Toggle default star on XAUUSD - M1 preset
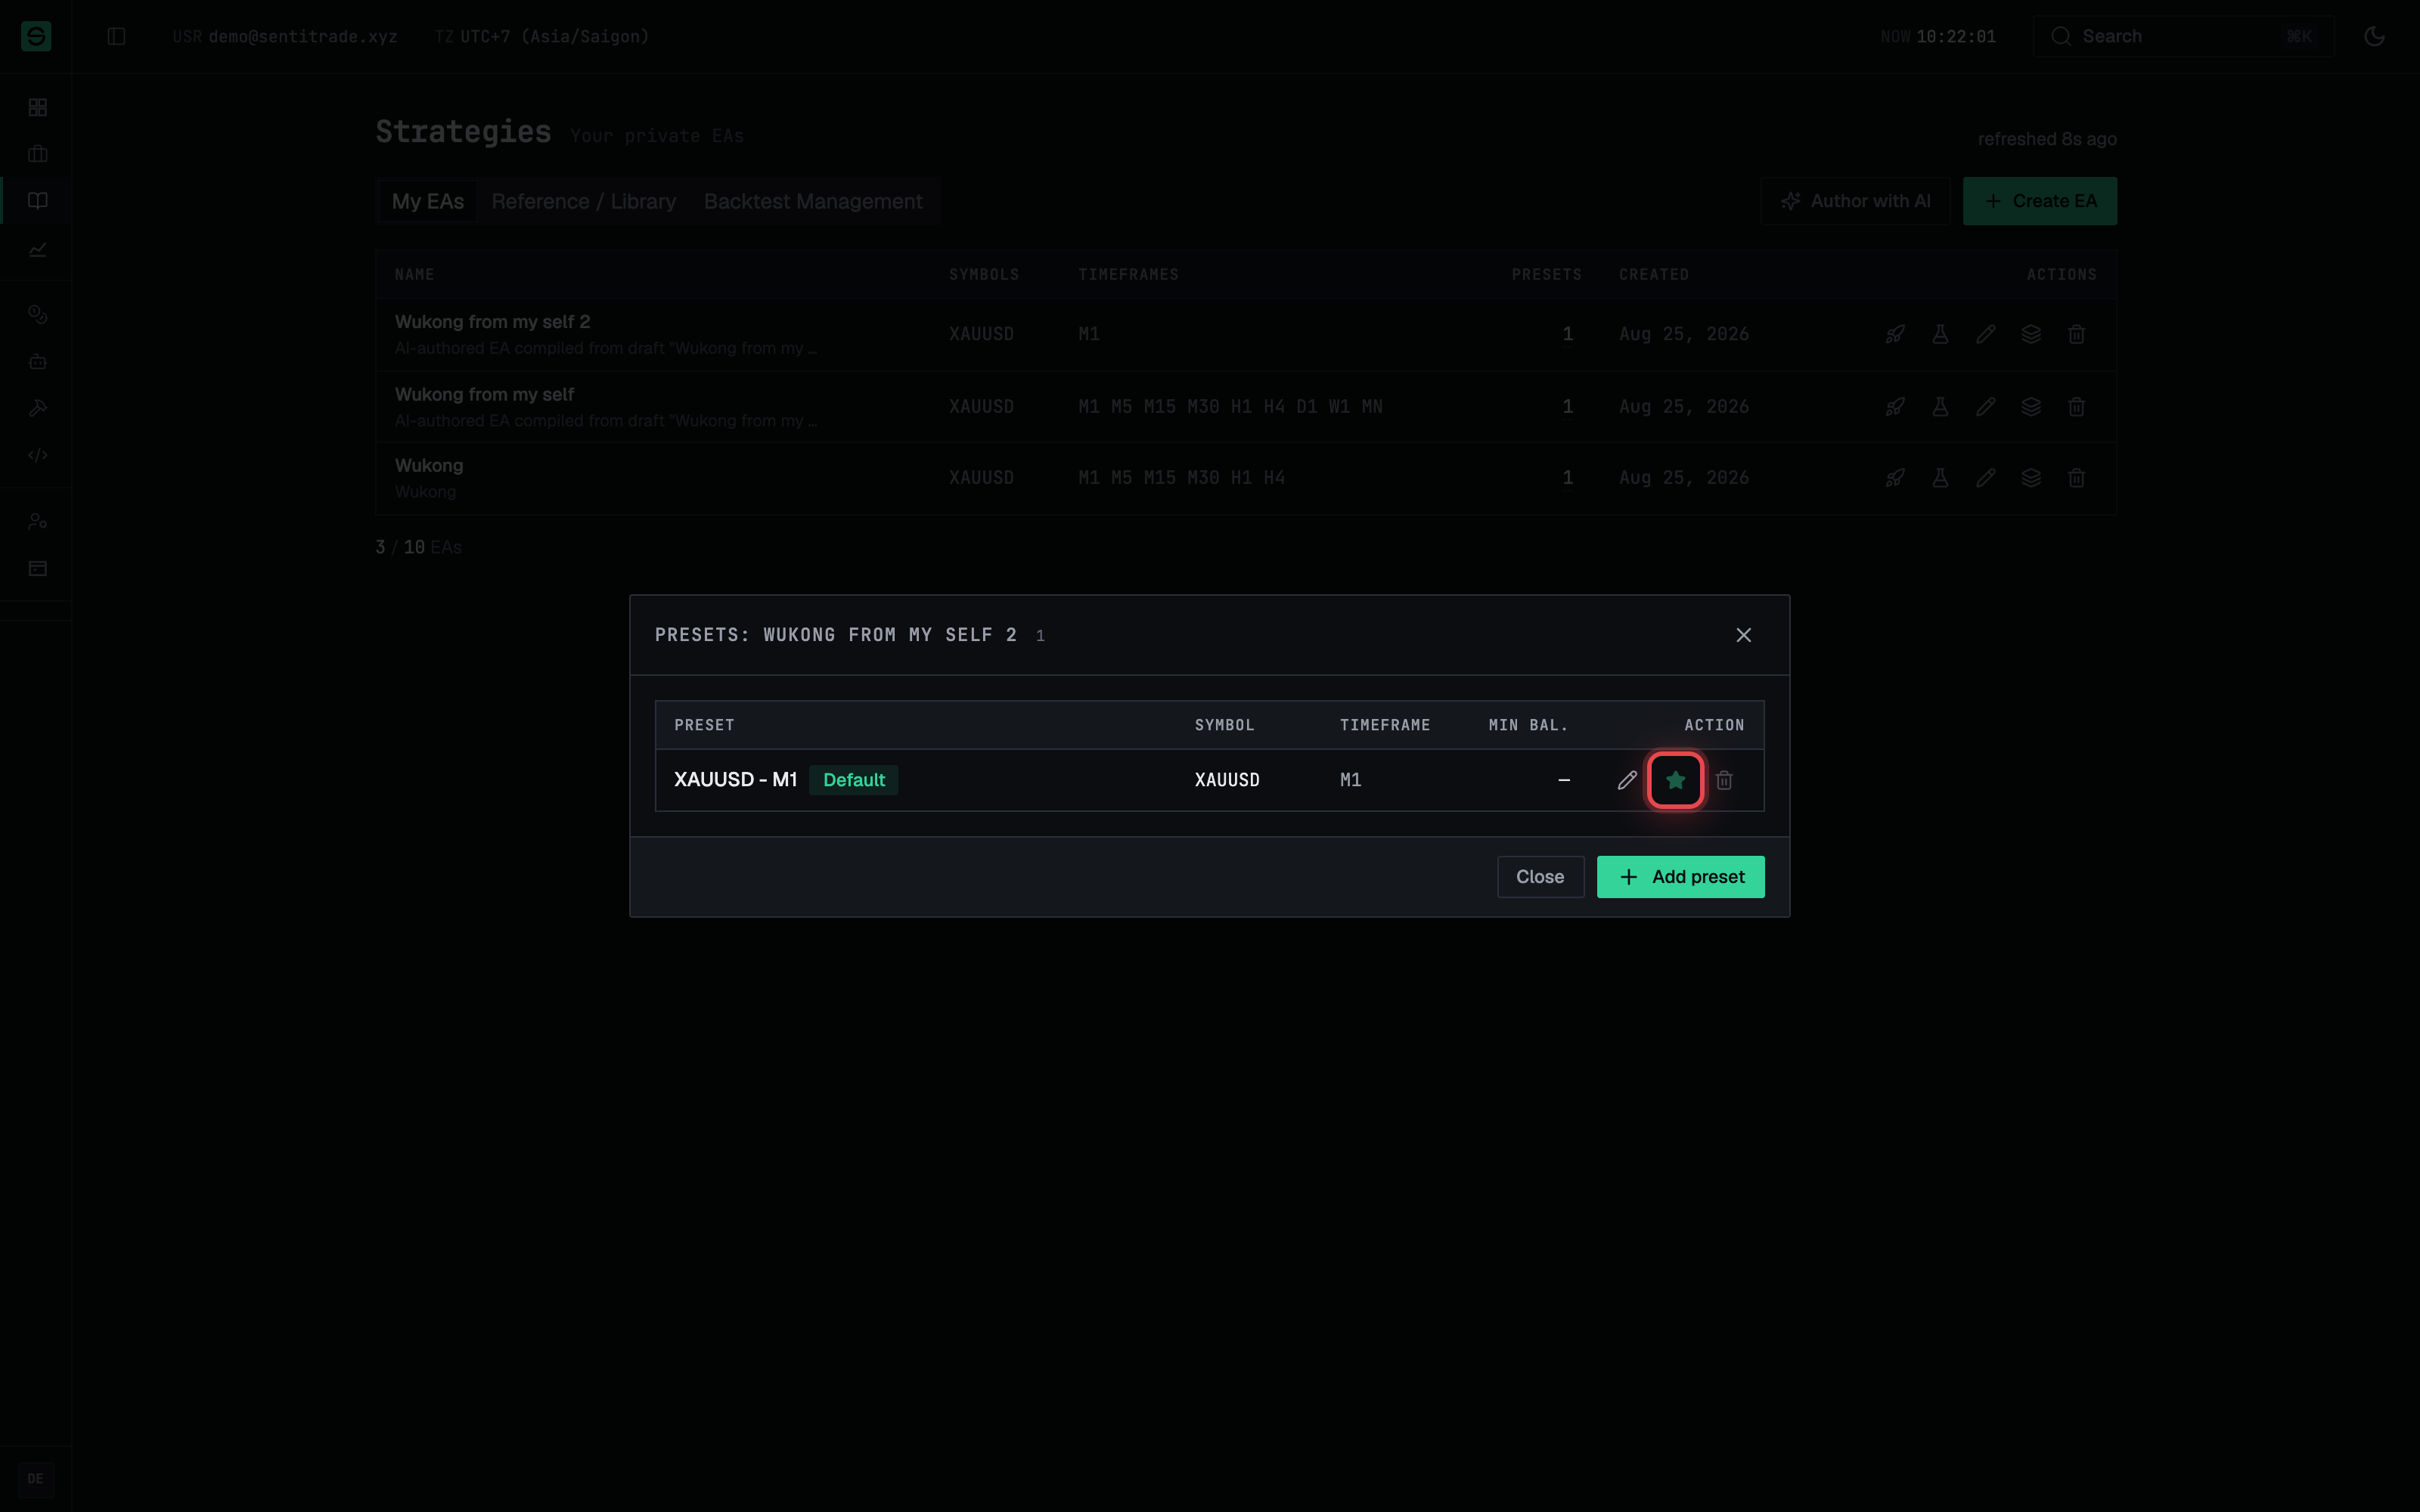 1676,780
